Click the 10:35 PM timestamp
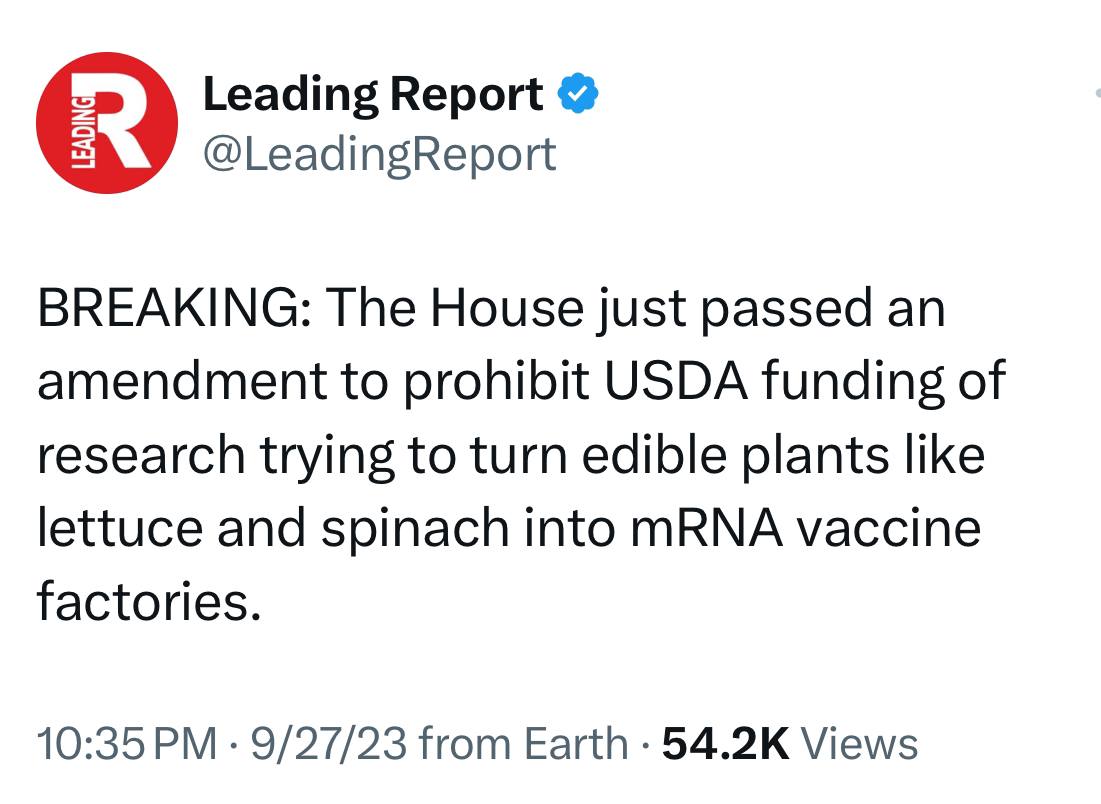 click(x=127, y=744)
